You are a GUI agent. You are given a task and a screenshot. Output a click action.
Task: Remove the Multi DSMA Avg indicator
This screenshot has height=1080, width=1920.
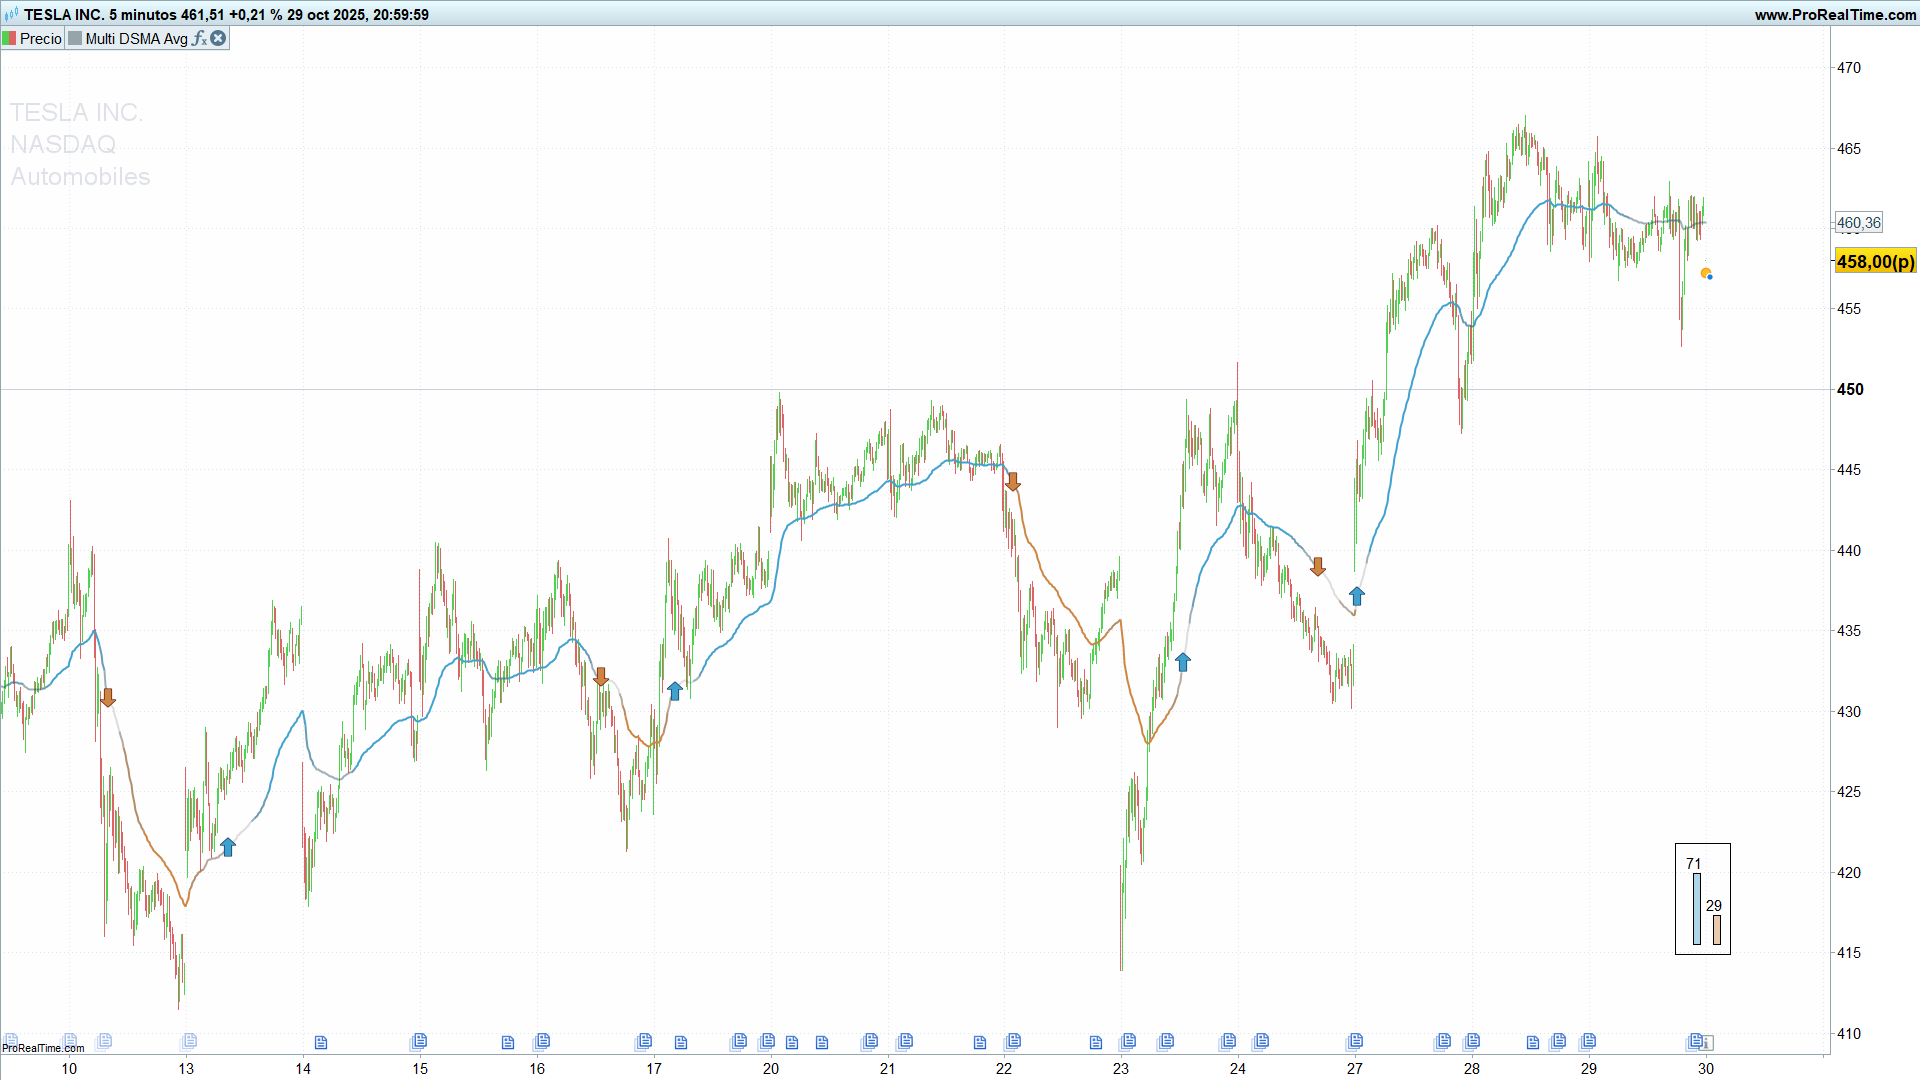(x=218, y=38)
